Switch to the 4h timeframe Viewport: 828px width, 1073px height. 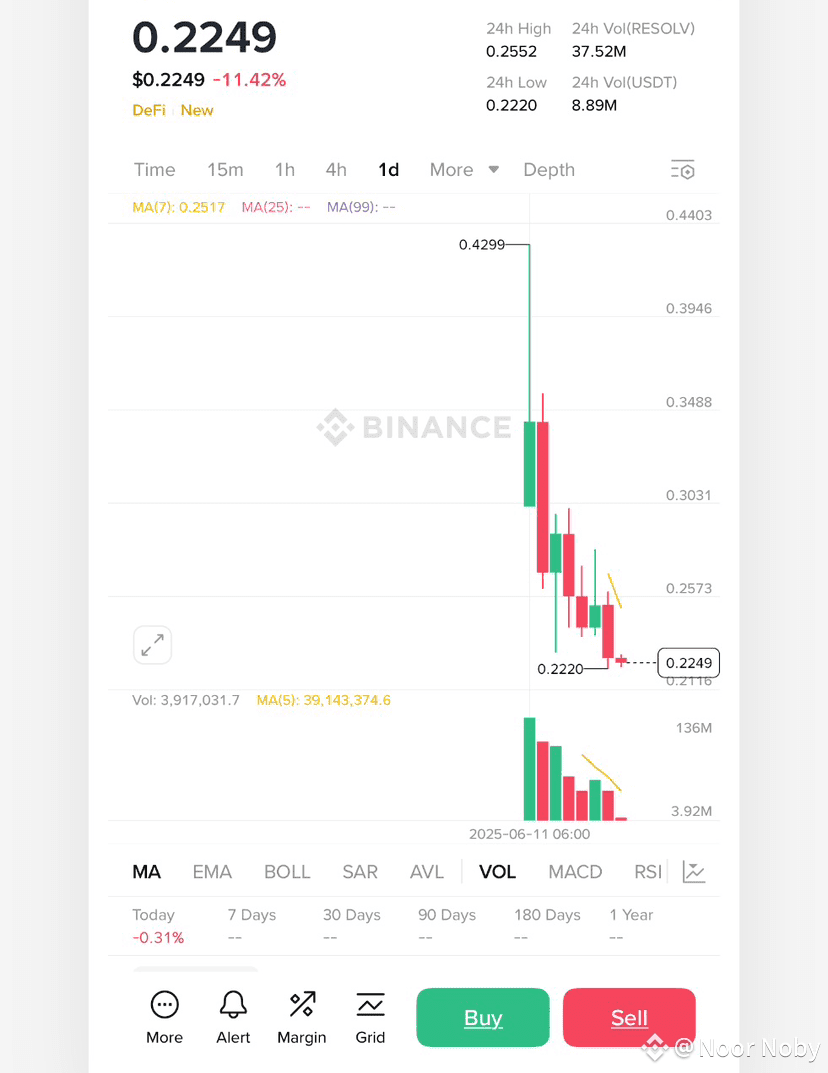click(x=336, y=170)
